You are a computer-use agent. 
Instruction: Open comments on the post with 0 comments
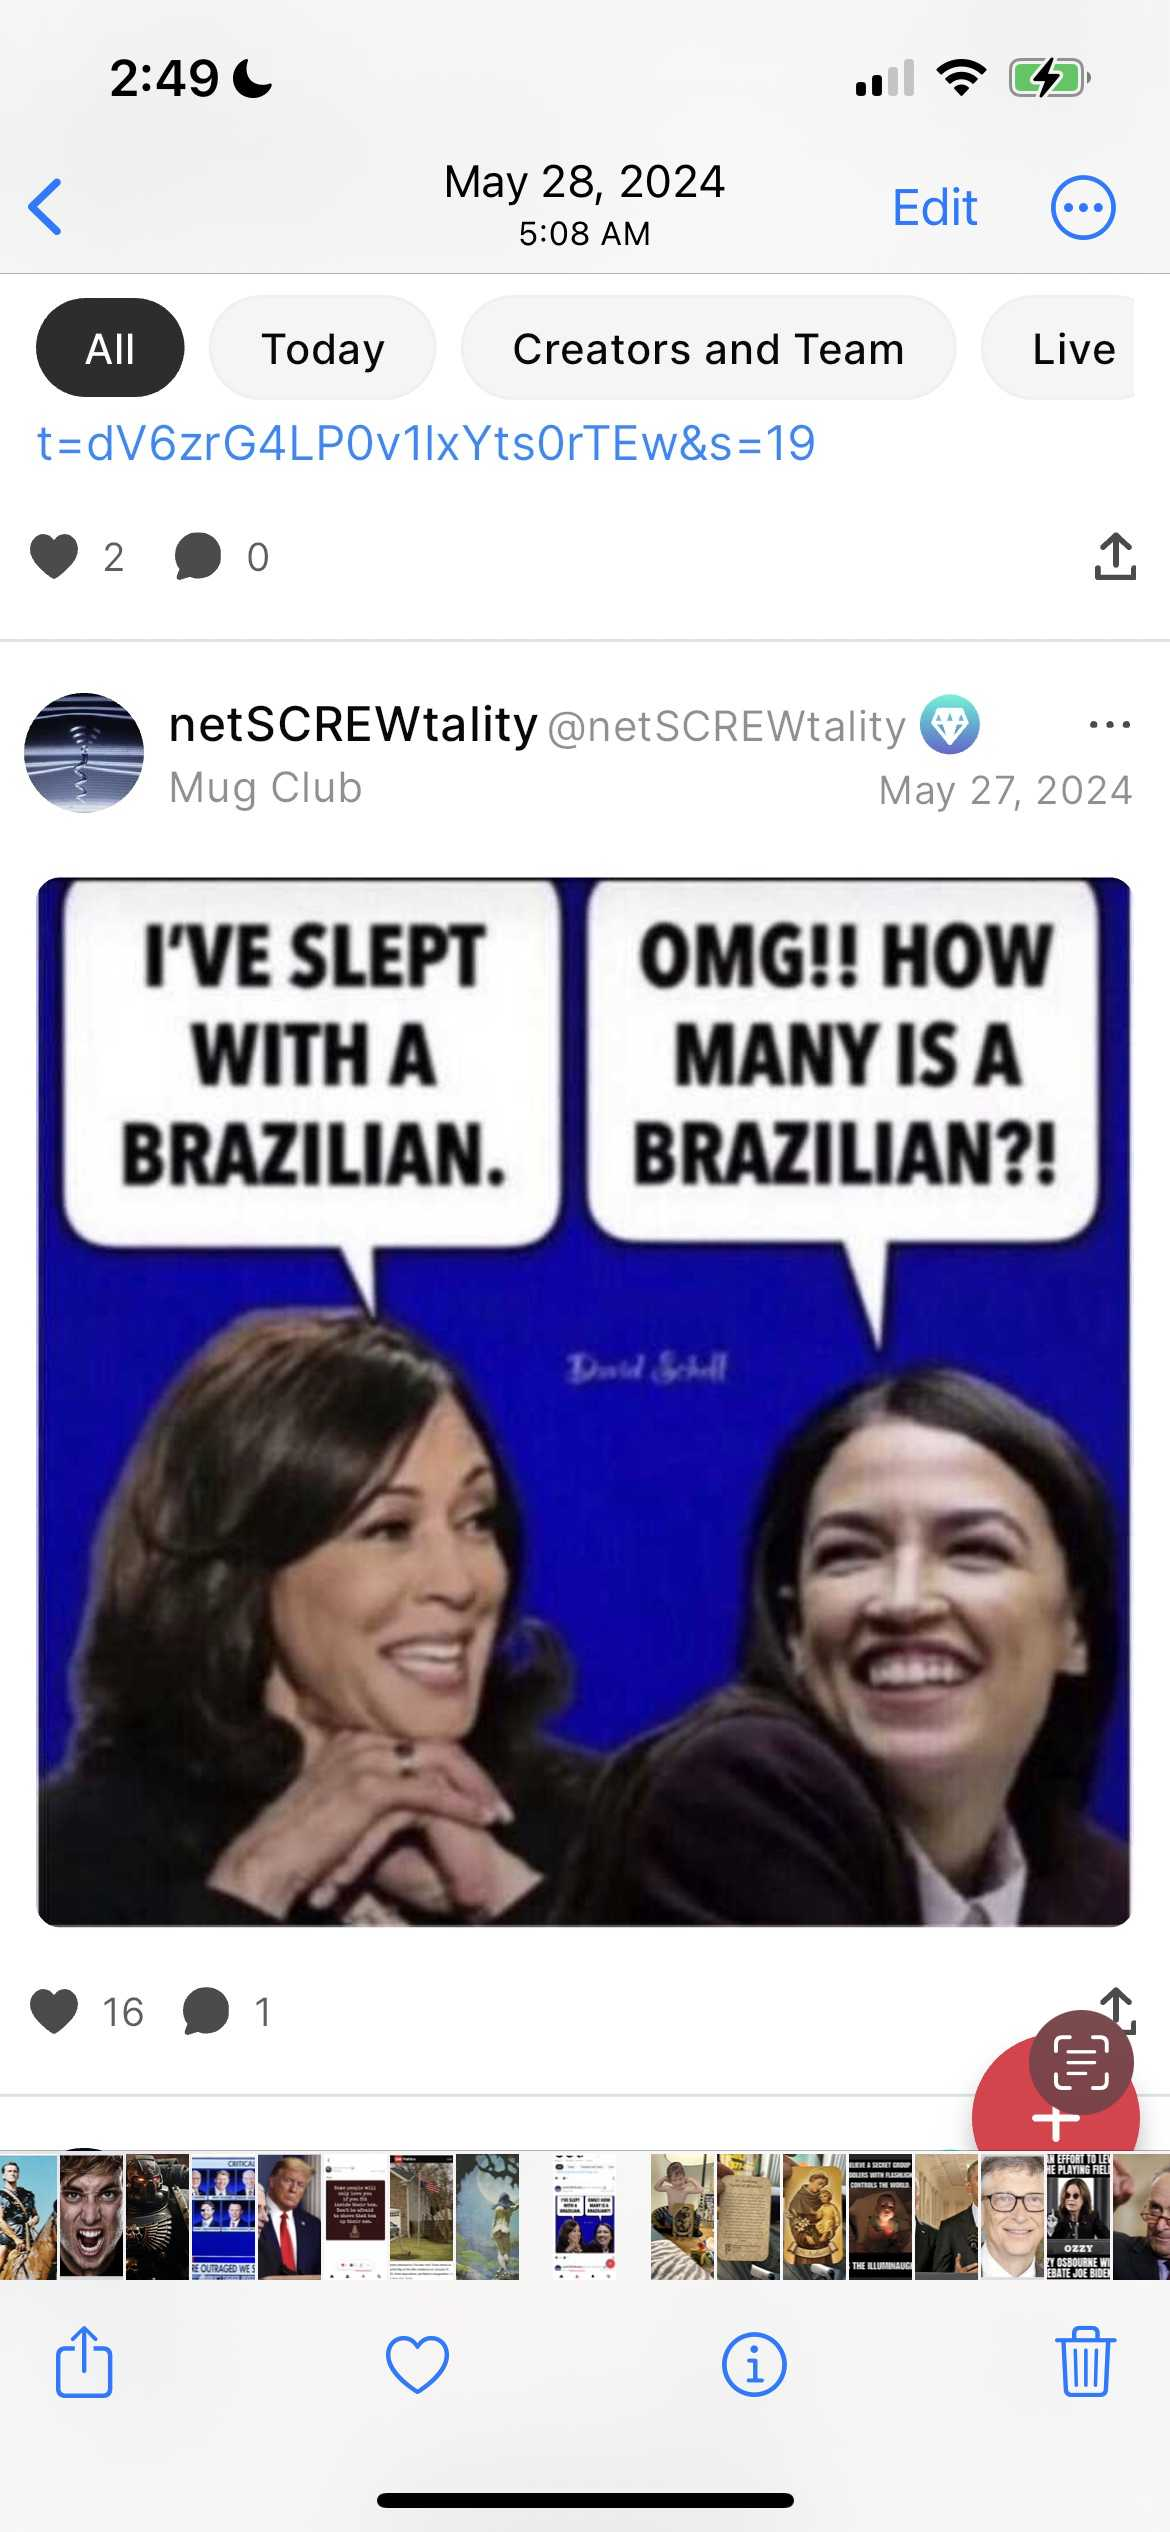pos(198,556)
